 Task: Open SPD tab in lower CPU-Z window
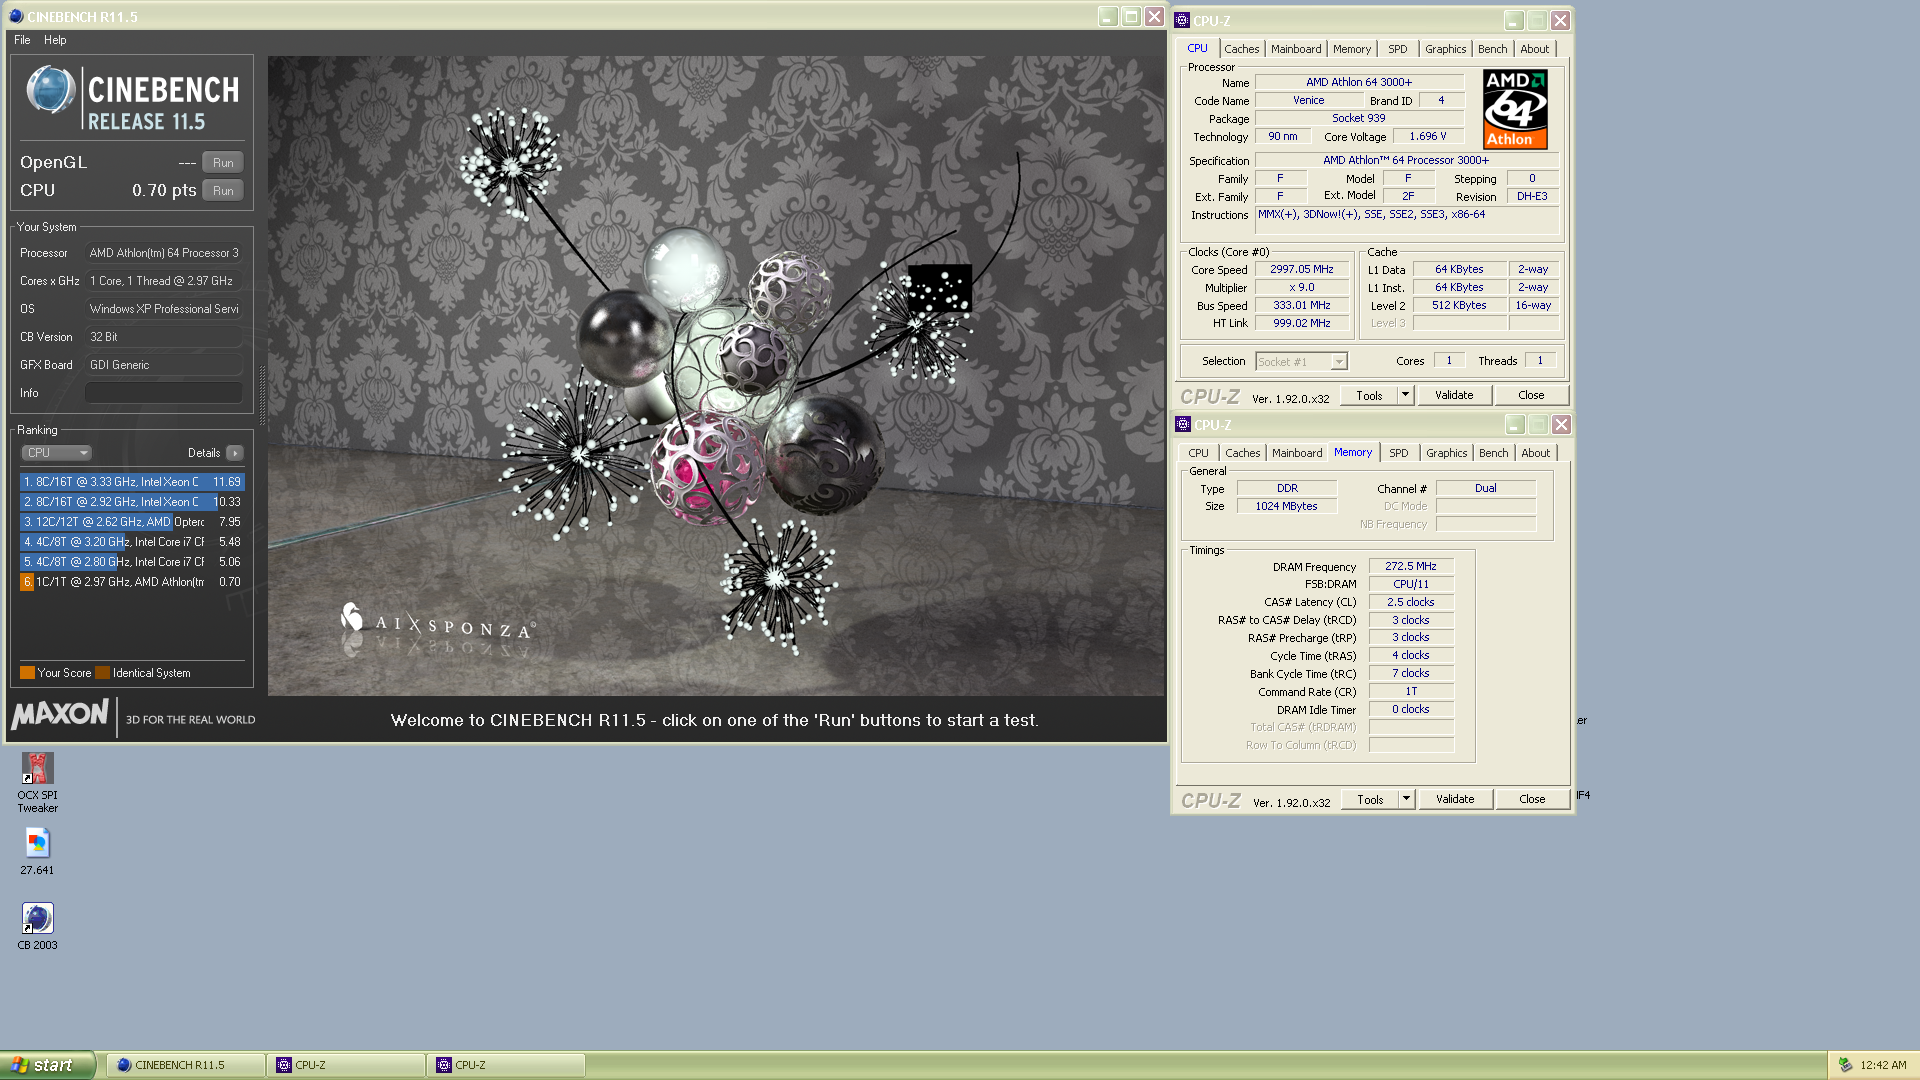tap(1399, 453)
